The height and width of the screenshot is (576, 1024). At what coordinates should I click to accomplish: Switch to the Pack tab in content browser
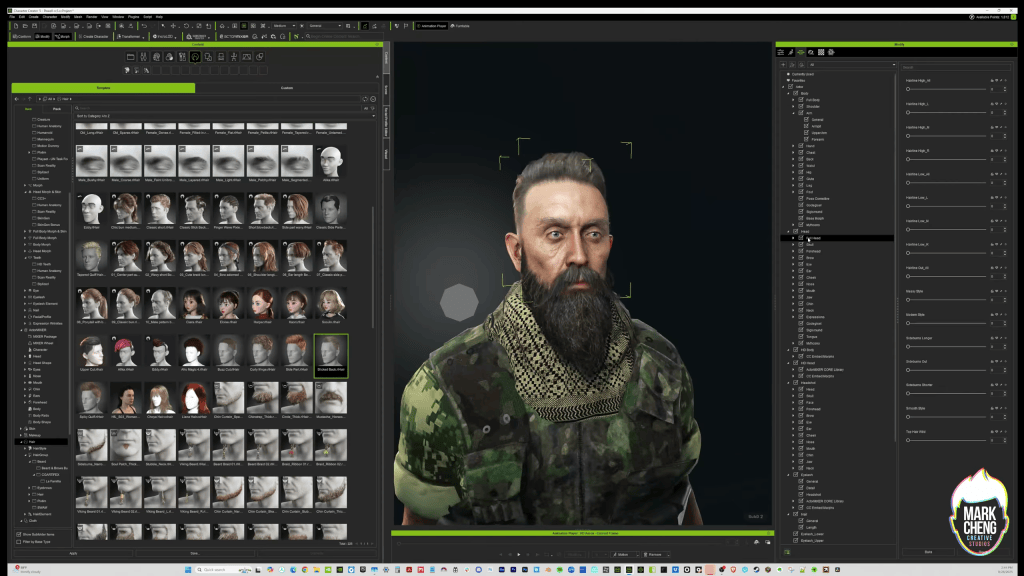click(57, 109)
